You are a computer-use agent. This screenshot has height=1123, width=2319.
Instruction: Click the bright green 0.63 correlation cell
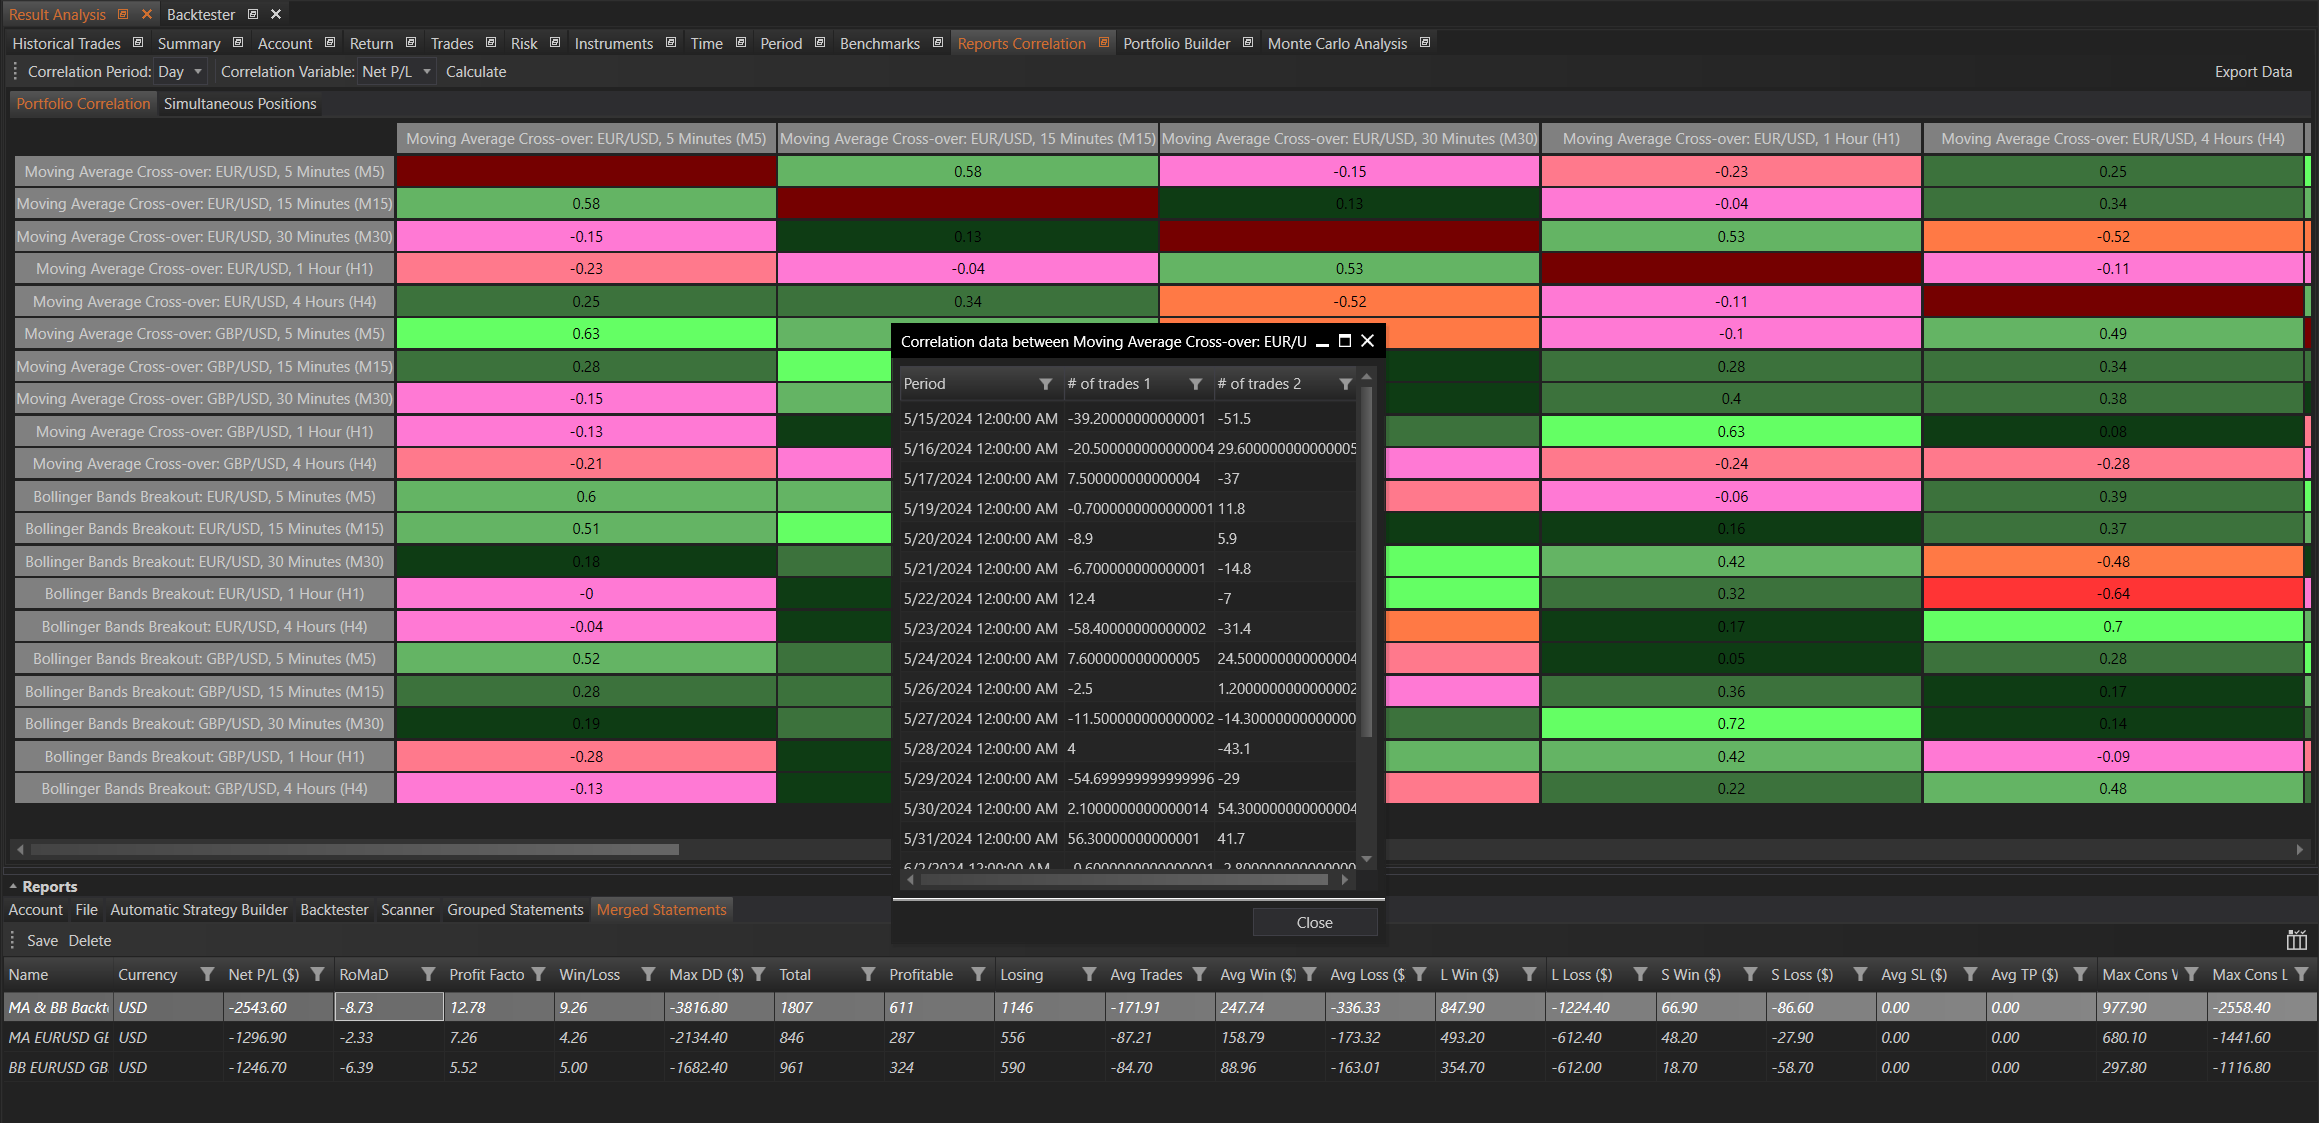[x=586, y=334]
